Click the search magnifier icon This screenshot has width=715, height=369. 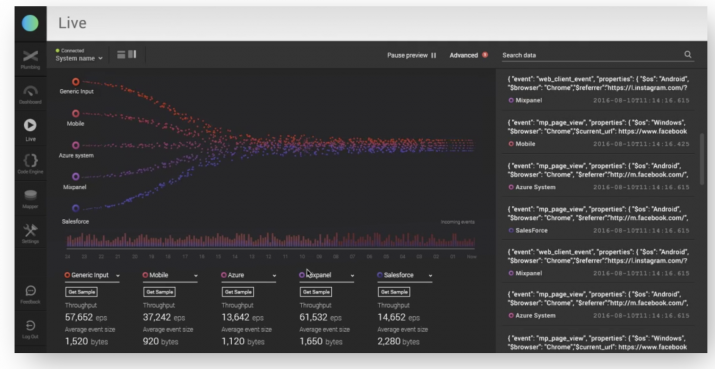point(688,55)
